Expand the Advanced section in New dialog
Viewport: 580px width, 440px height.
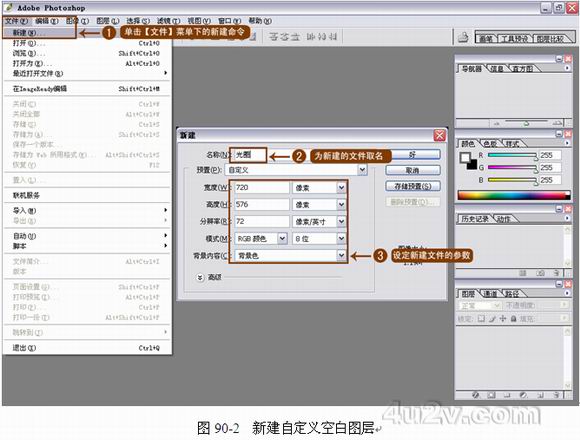coord(200,277)
